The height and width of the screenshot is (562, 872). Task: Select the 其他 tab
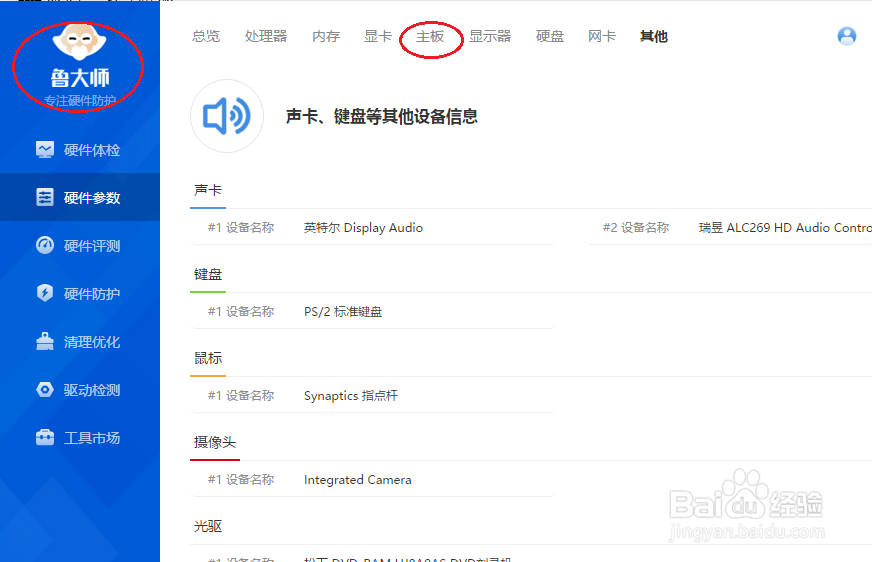(x=654, y=37)
